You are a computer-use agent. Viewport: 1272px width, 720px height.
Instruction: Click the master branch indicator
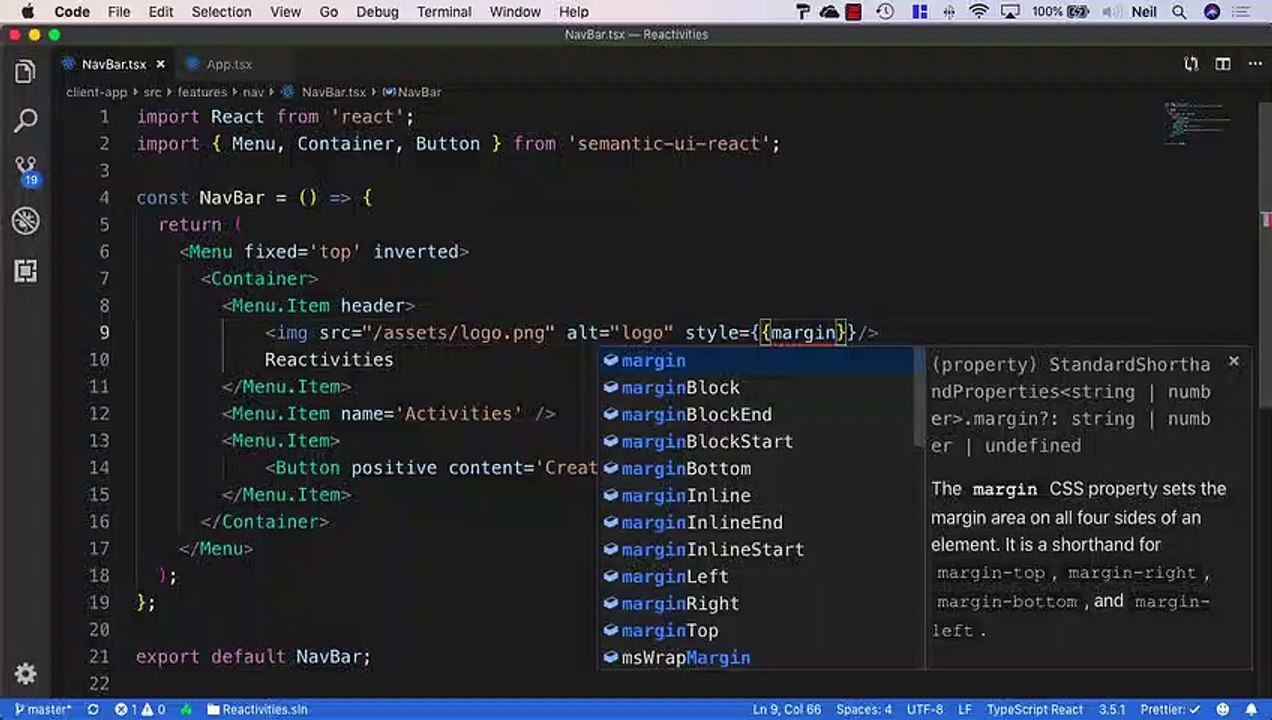[43, 709]
